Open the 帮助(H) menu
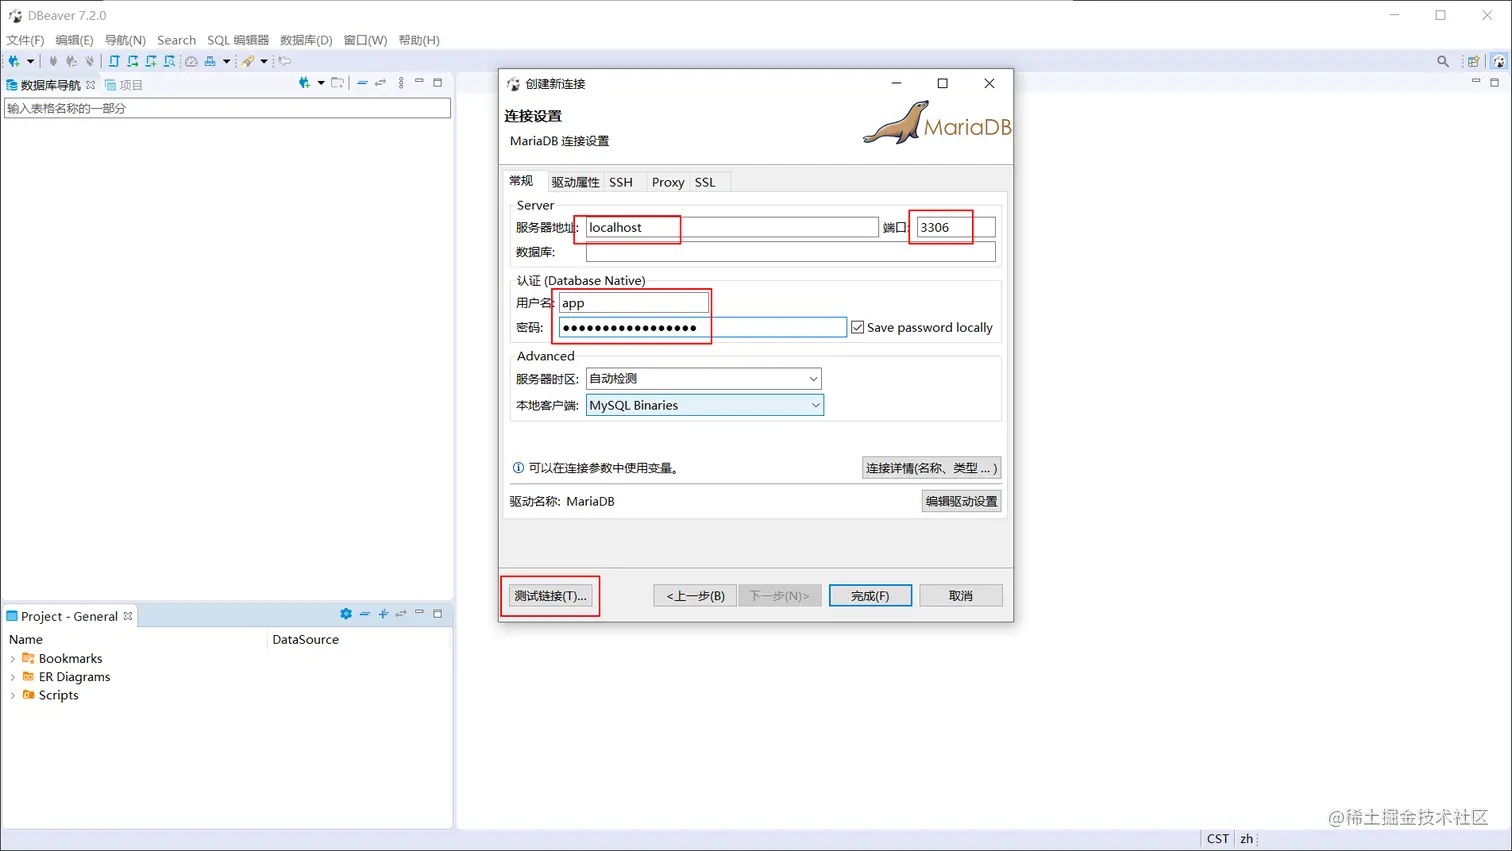The width and height of the screenshot is (1512, 851). click(419, 40)
